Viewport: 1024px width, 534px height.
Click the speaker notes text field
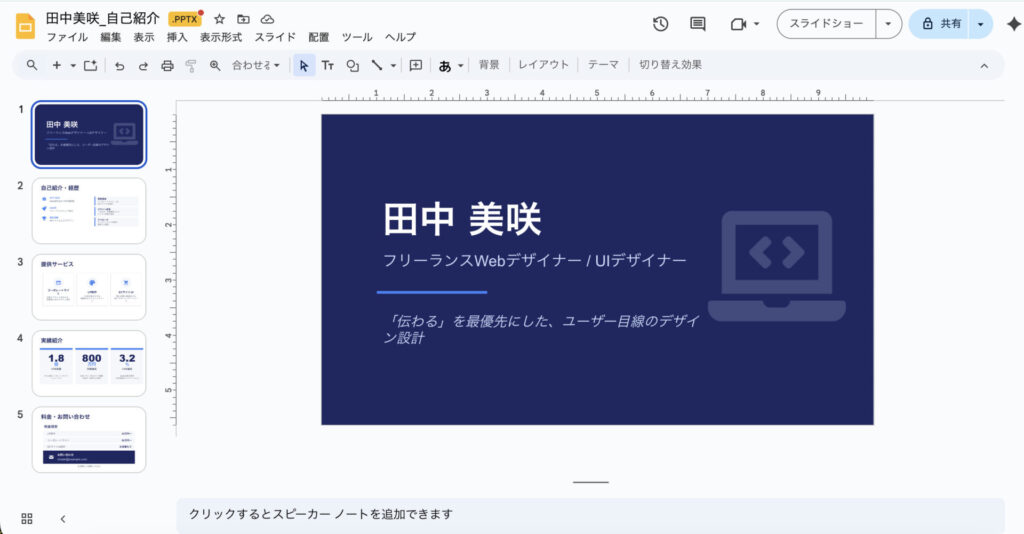coord(590,514)
